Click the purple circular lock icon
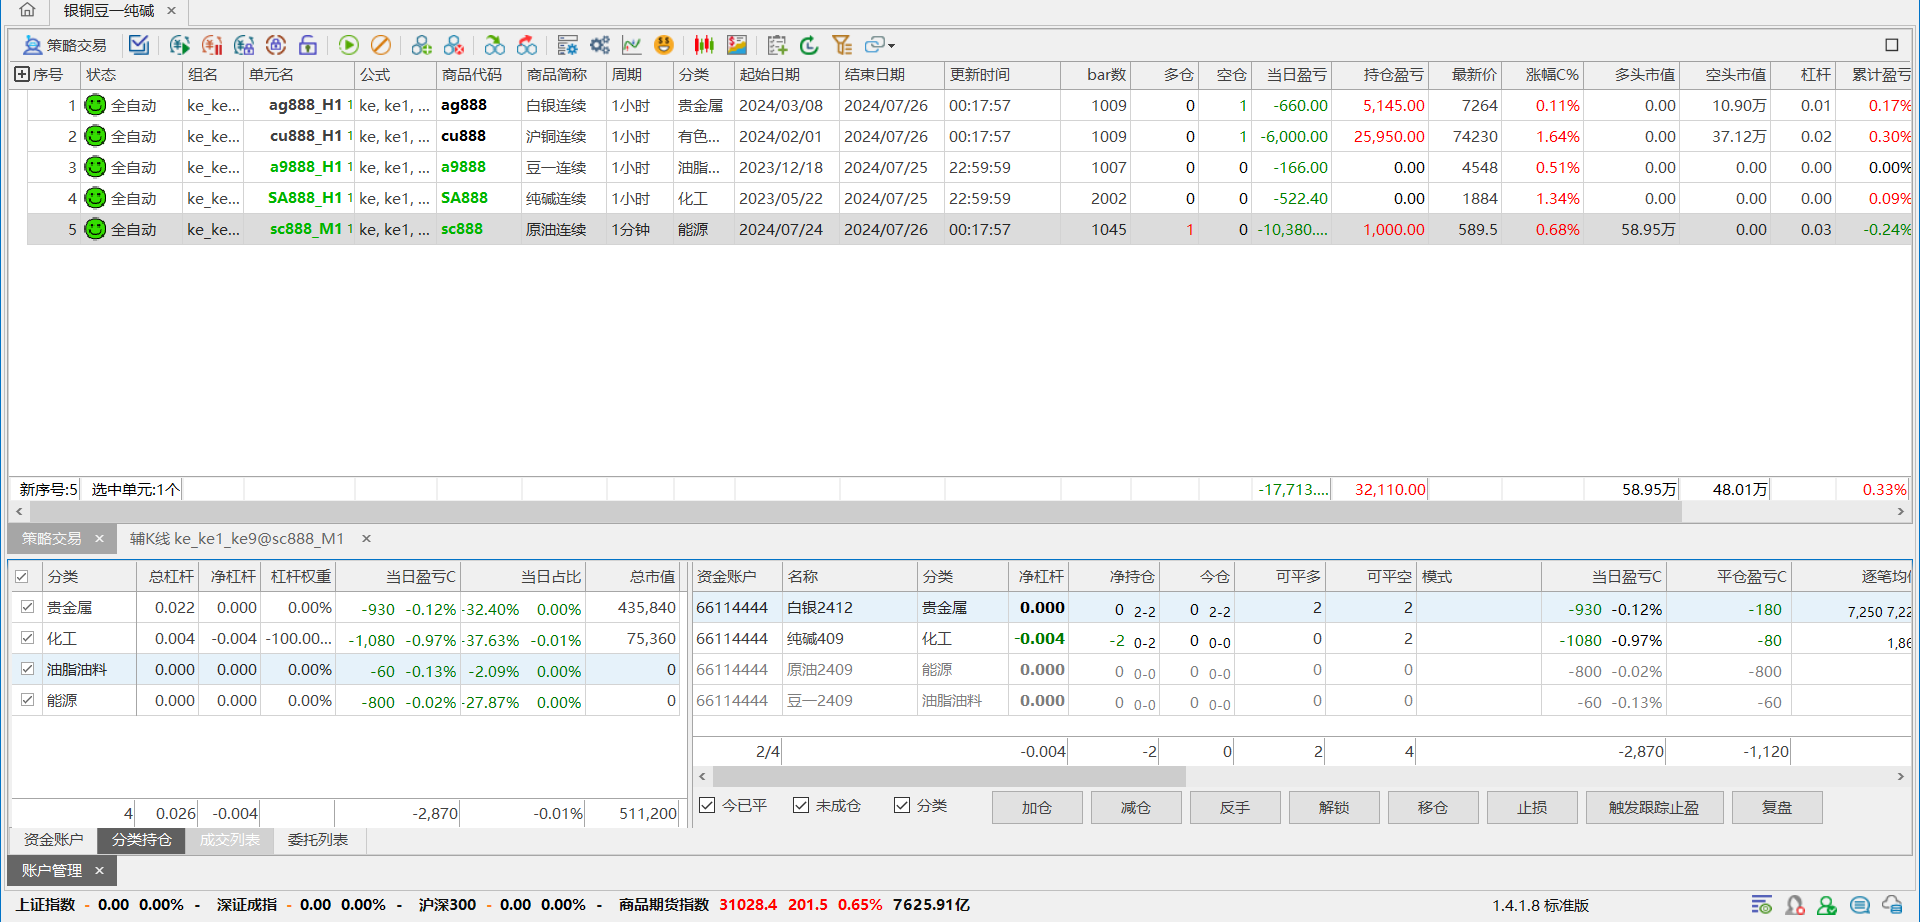The height and width of the screenshot is (922, 1920). [x=276, y=45]
